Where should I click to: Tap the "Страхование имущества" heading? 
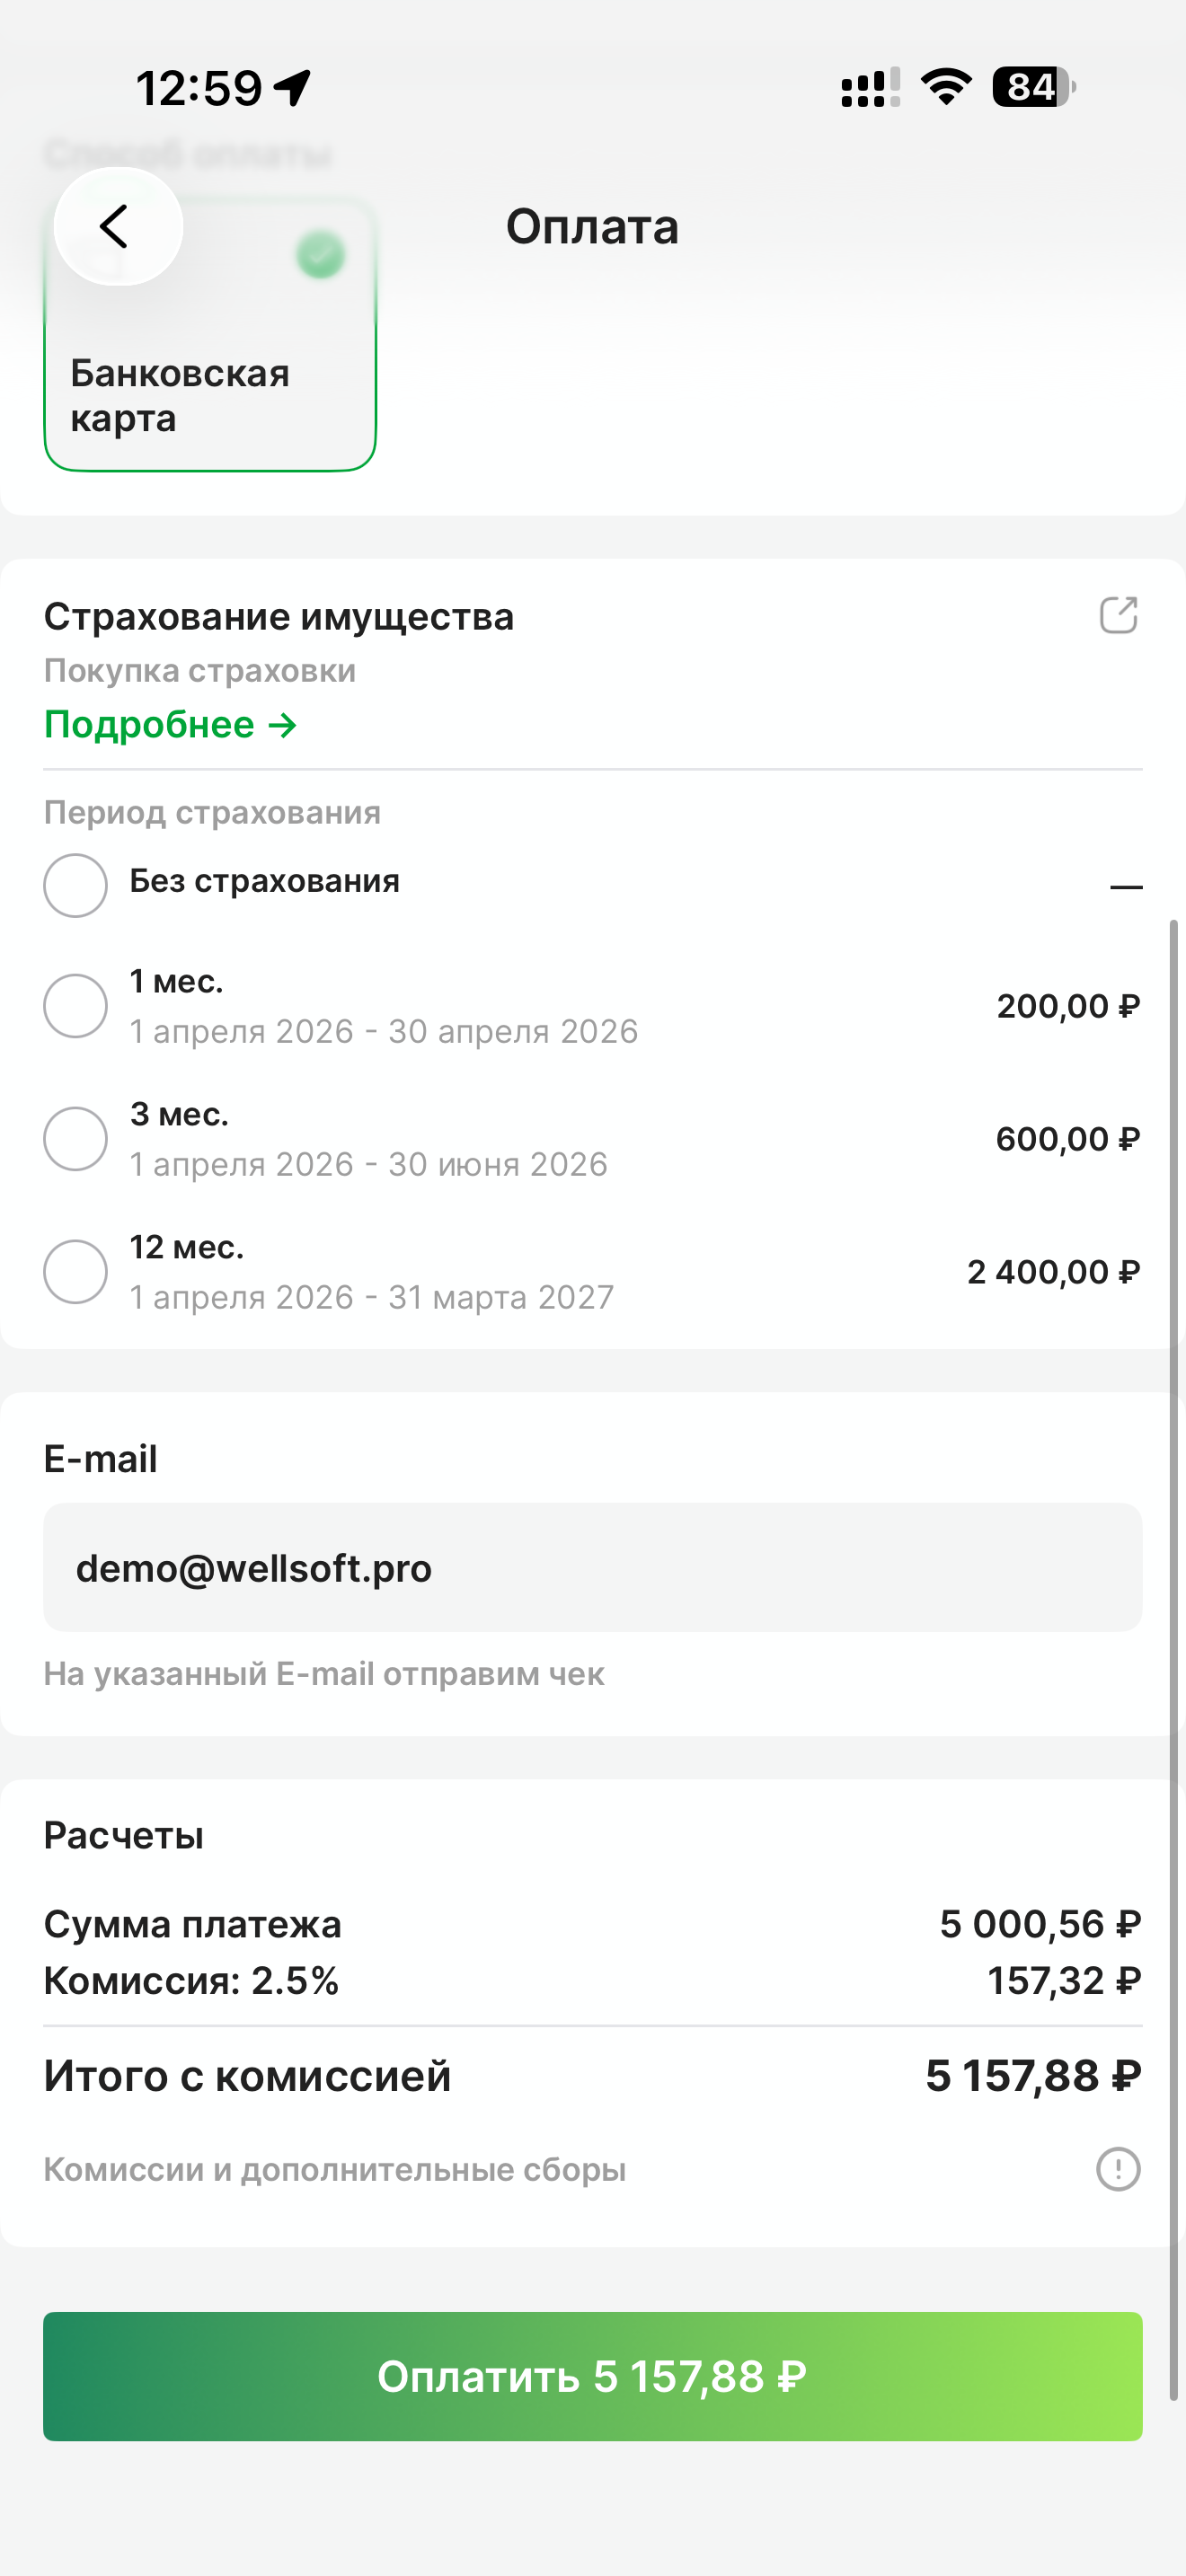pyautogui.click(x=279, y=616)
